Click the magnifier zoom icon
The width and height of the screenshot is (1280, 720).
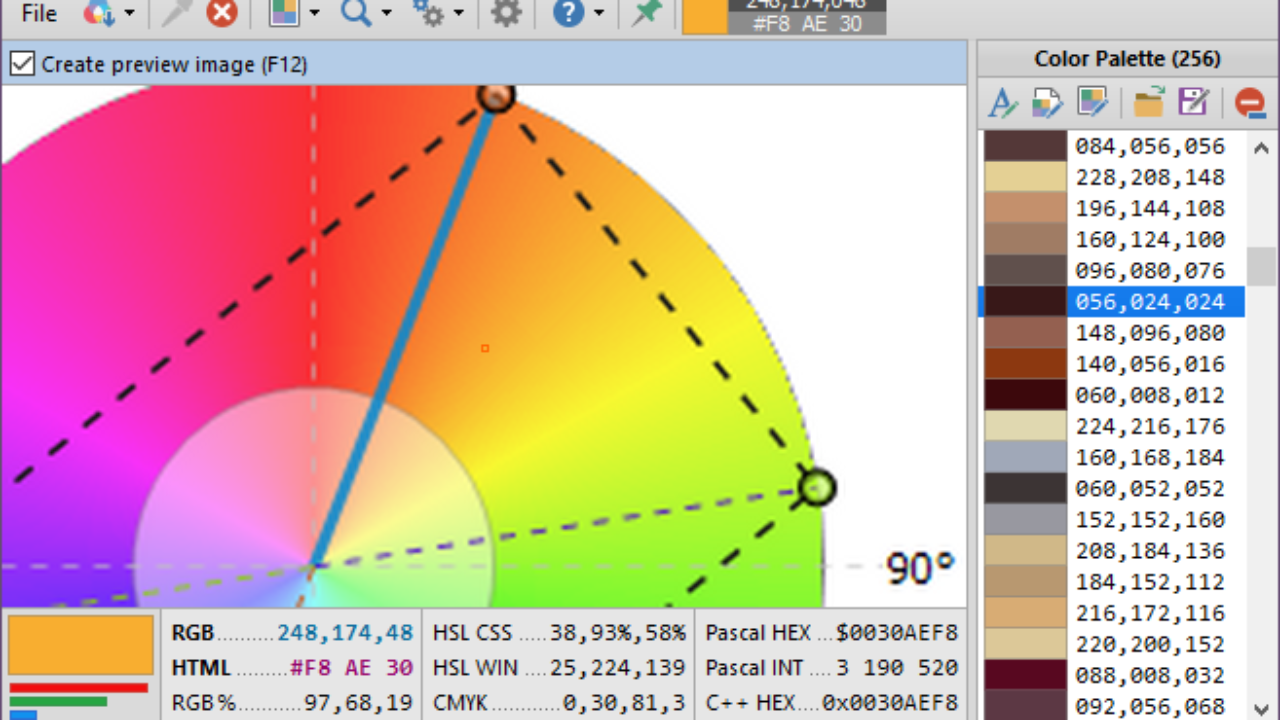(355, 13)
